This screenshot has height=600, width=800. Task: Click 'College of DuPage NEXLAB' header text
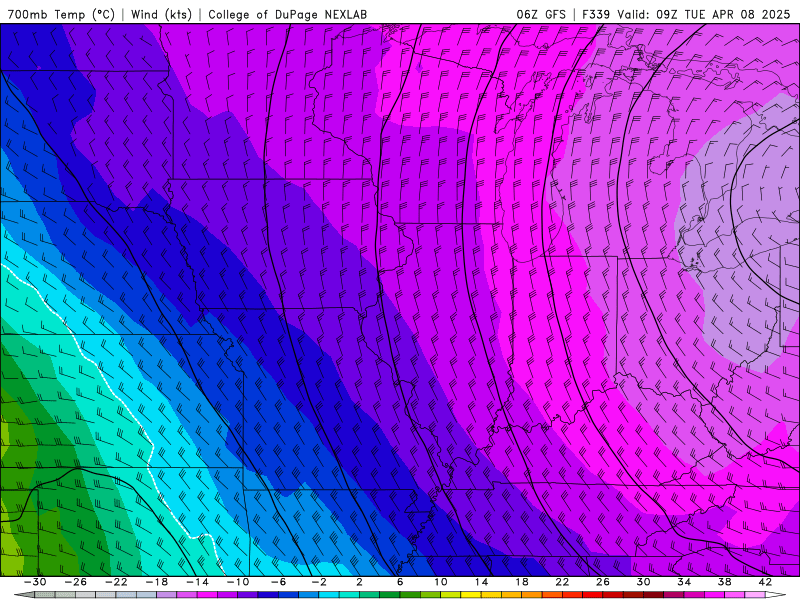pyautogui.click(x=287, y=14)
